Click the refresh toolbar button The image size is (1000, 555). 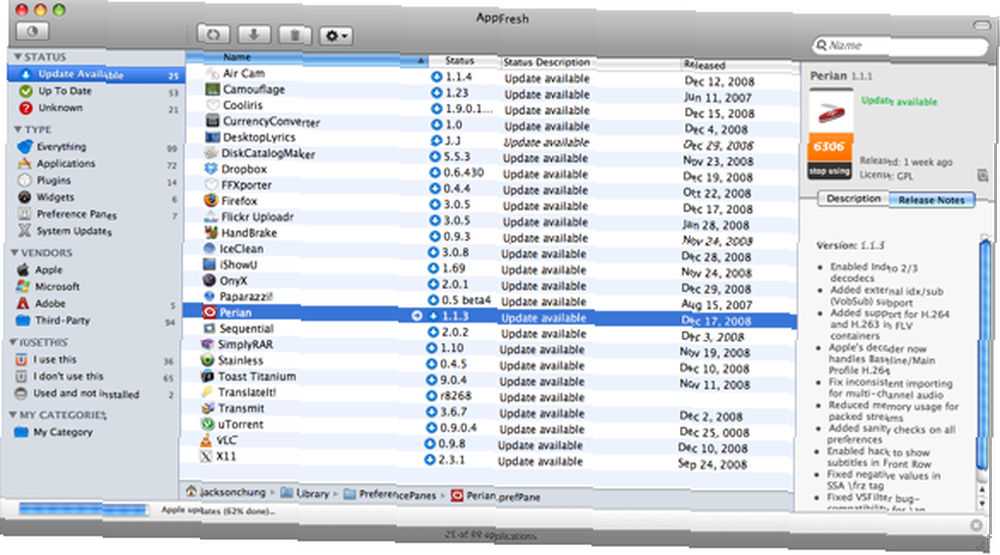click(x=213, y=34)
